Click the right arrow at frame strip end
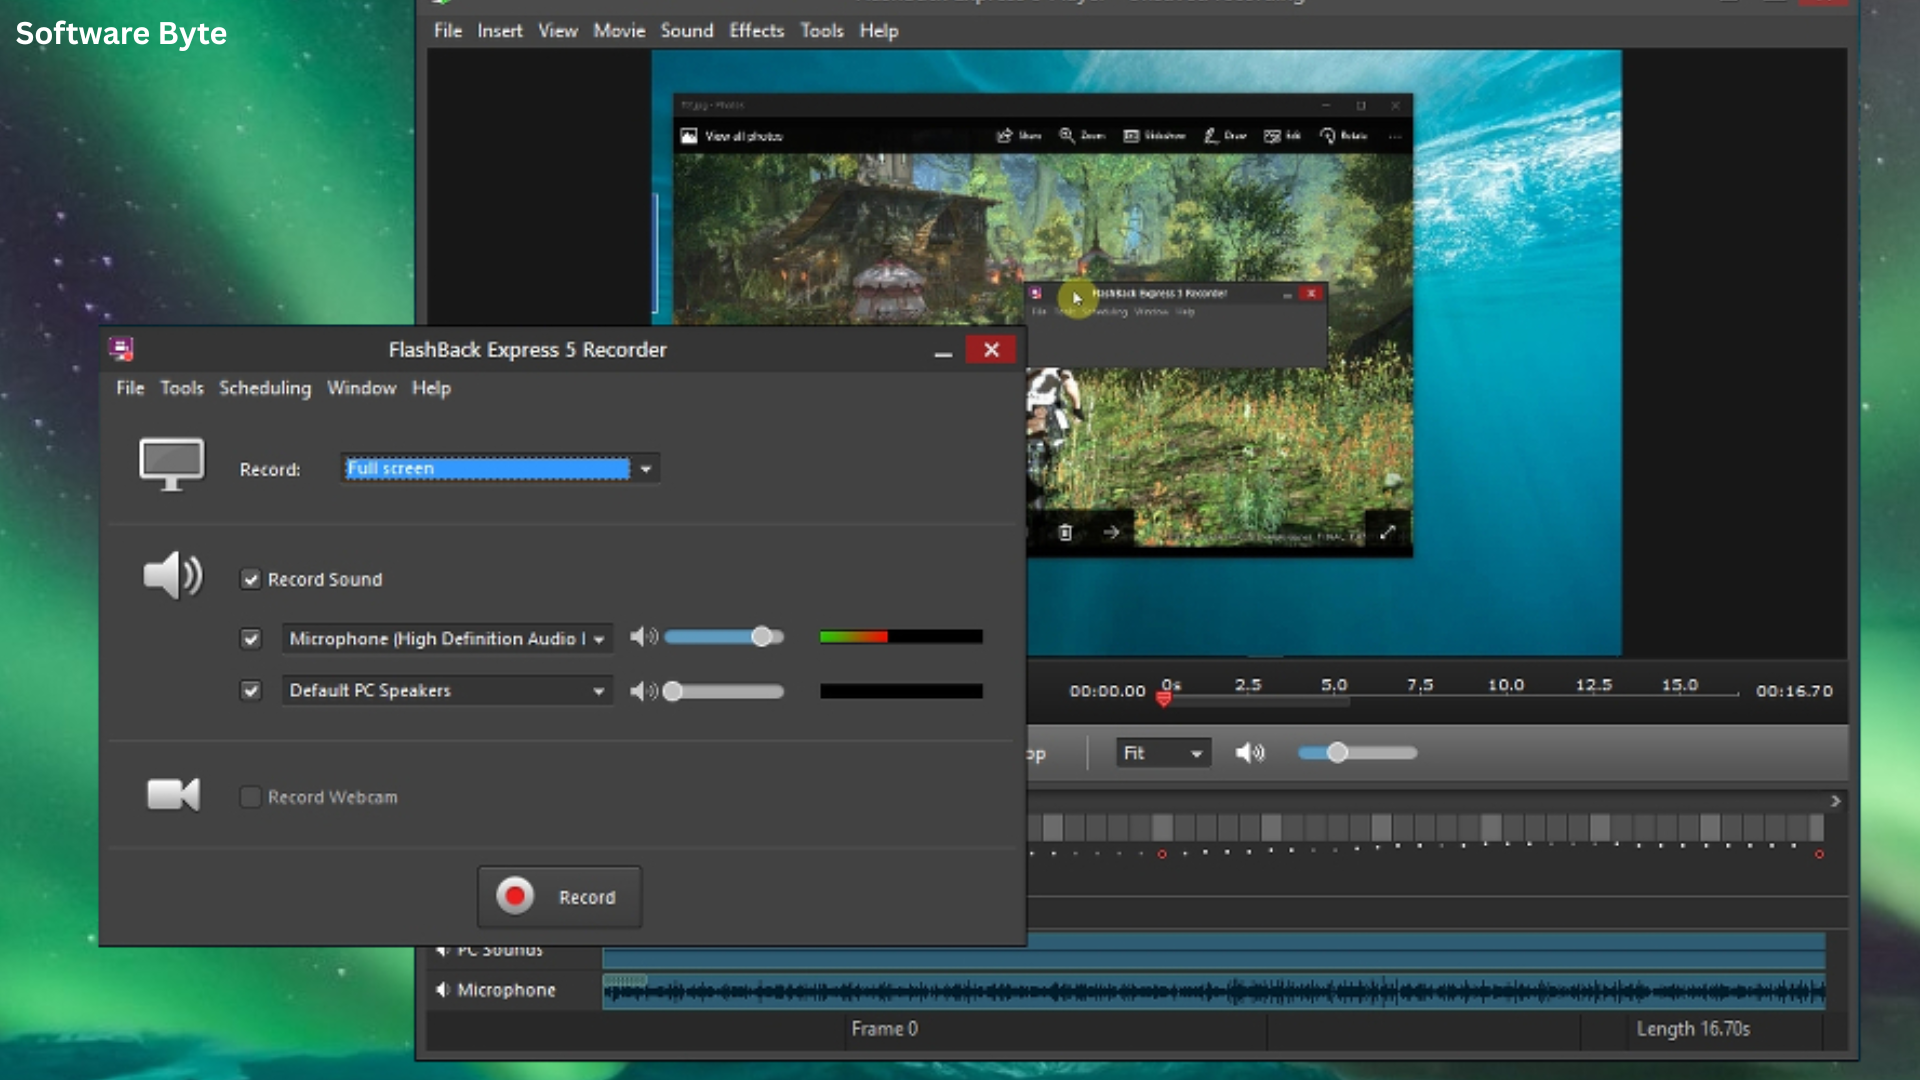 pyautogui.click(x=1836, y=801)
